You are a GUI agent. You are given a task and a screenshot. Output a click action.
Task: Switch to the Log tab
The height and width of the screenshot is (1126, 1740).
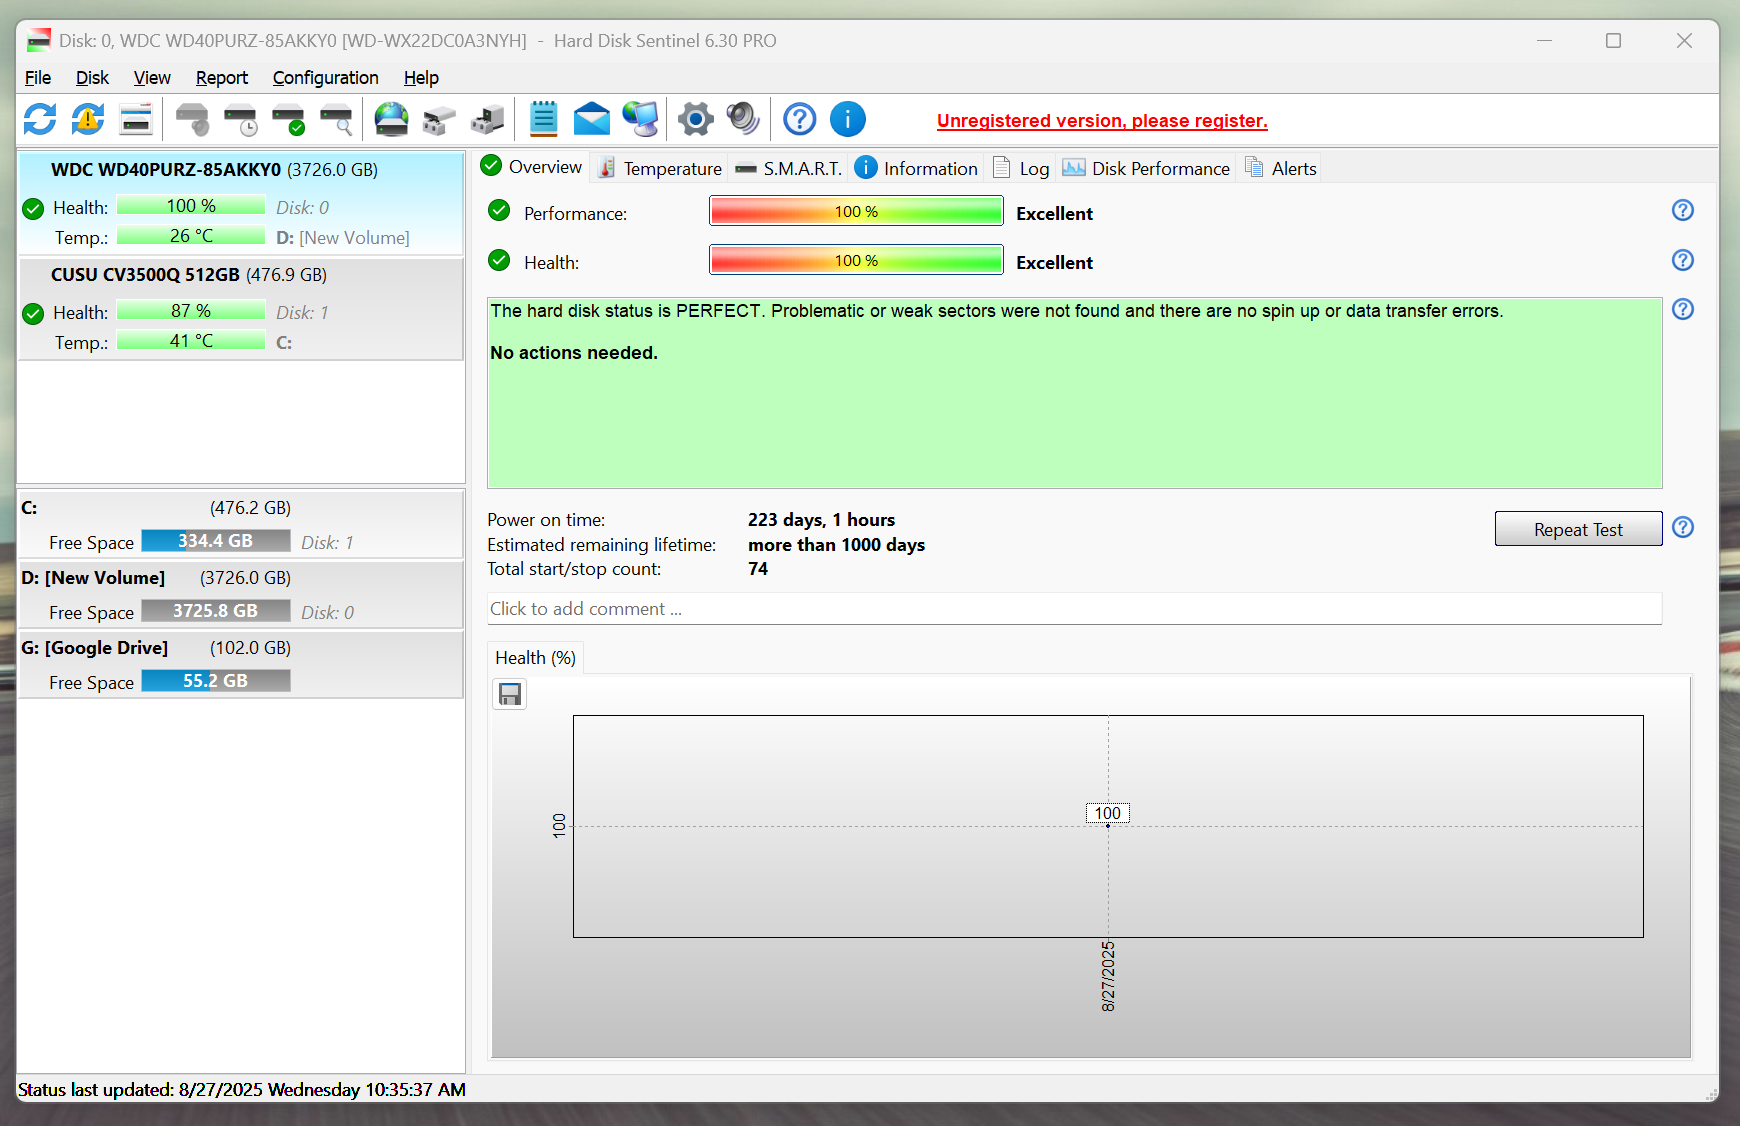[x=1021, y=168]
